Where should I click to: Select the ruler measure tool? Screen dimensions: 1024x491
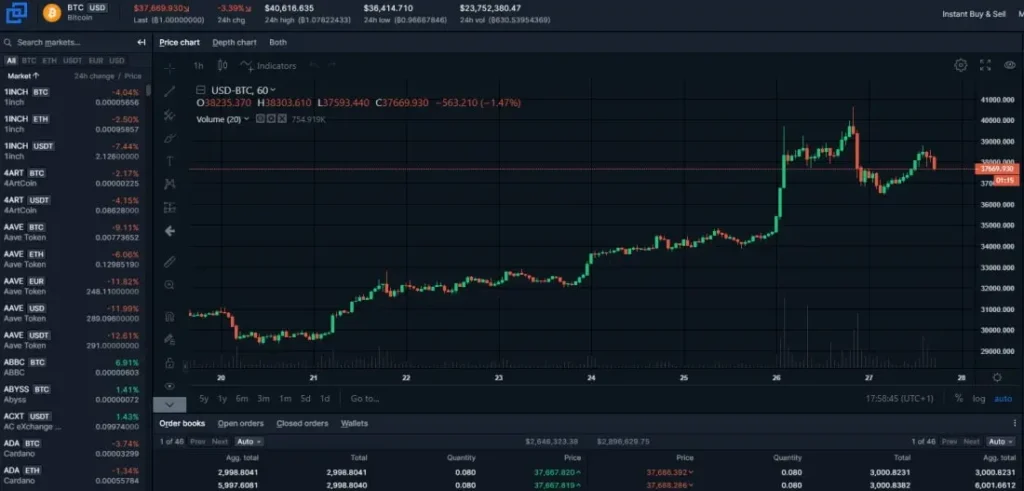[x=169, y=262]
